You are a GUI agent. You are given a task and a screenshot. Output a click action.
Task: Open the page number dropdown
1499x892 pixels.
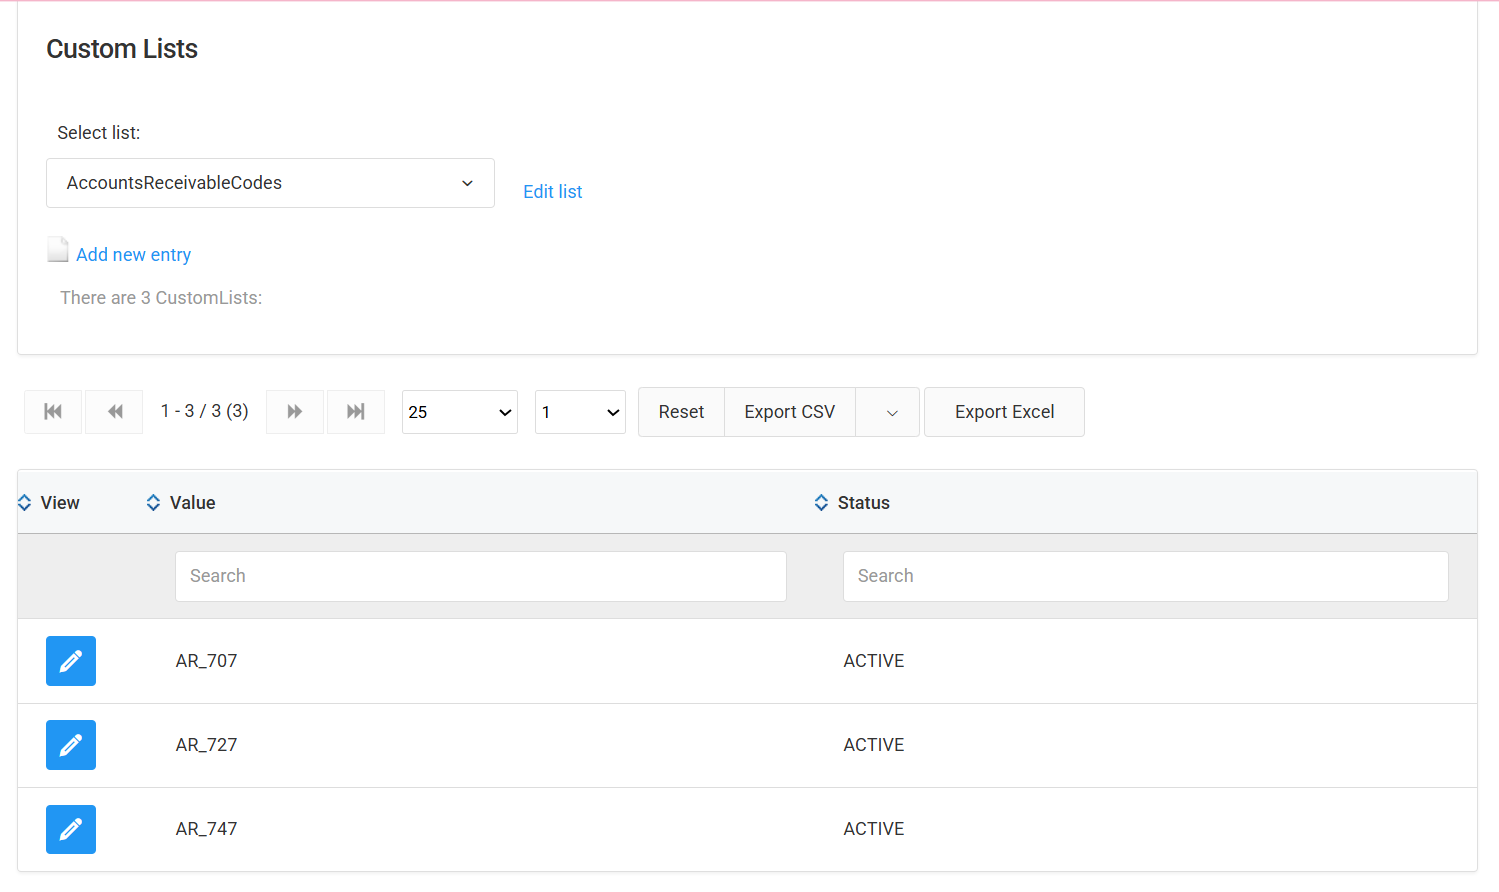pos(580,412)
